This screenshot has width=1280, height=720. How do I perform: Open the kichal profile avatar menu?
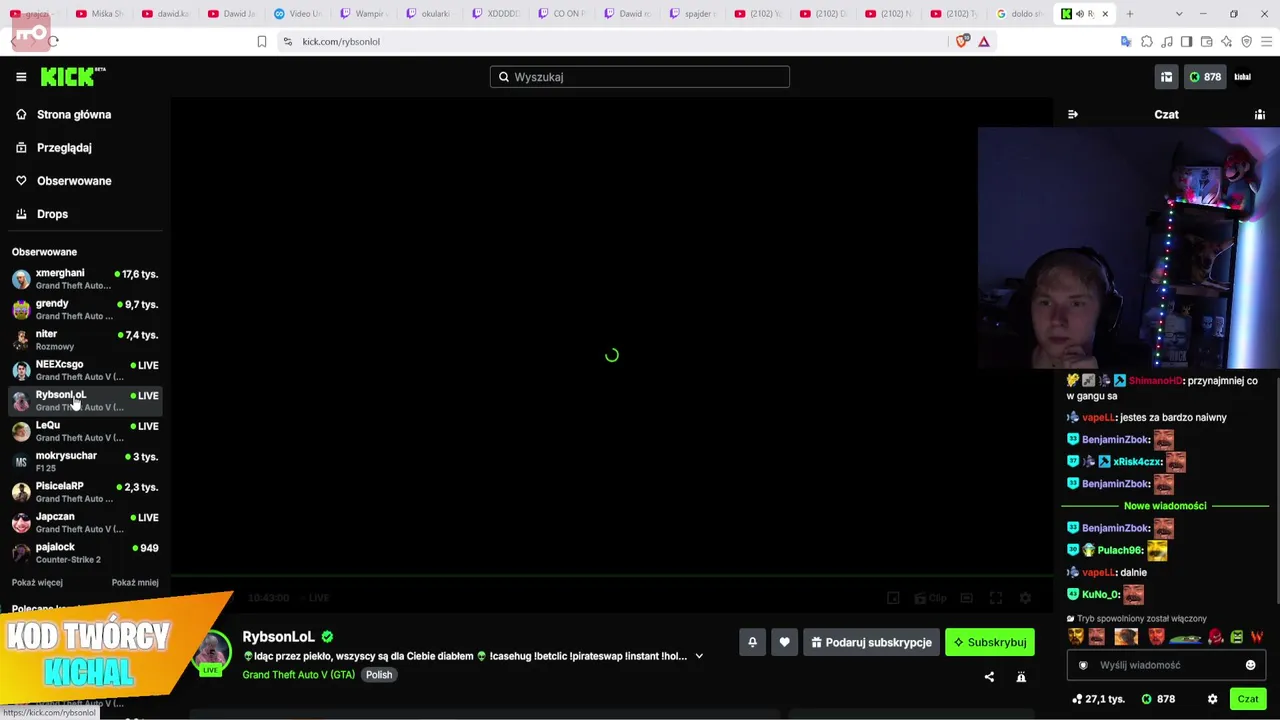[x=1243, y=77]
